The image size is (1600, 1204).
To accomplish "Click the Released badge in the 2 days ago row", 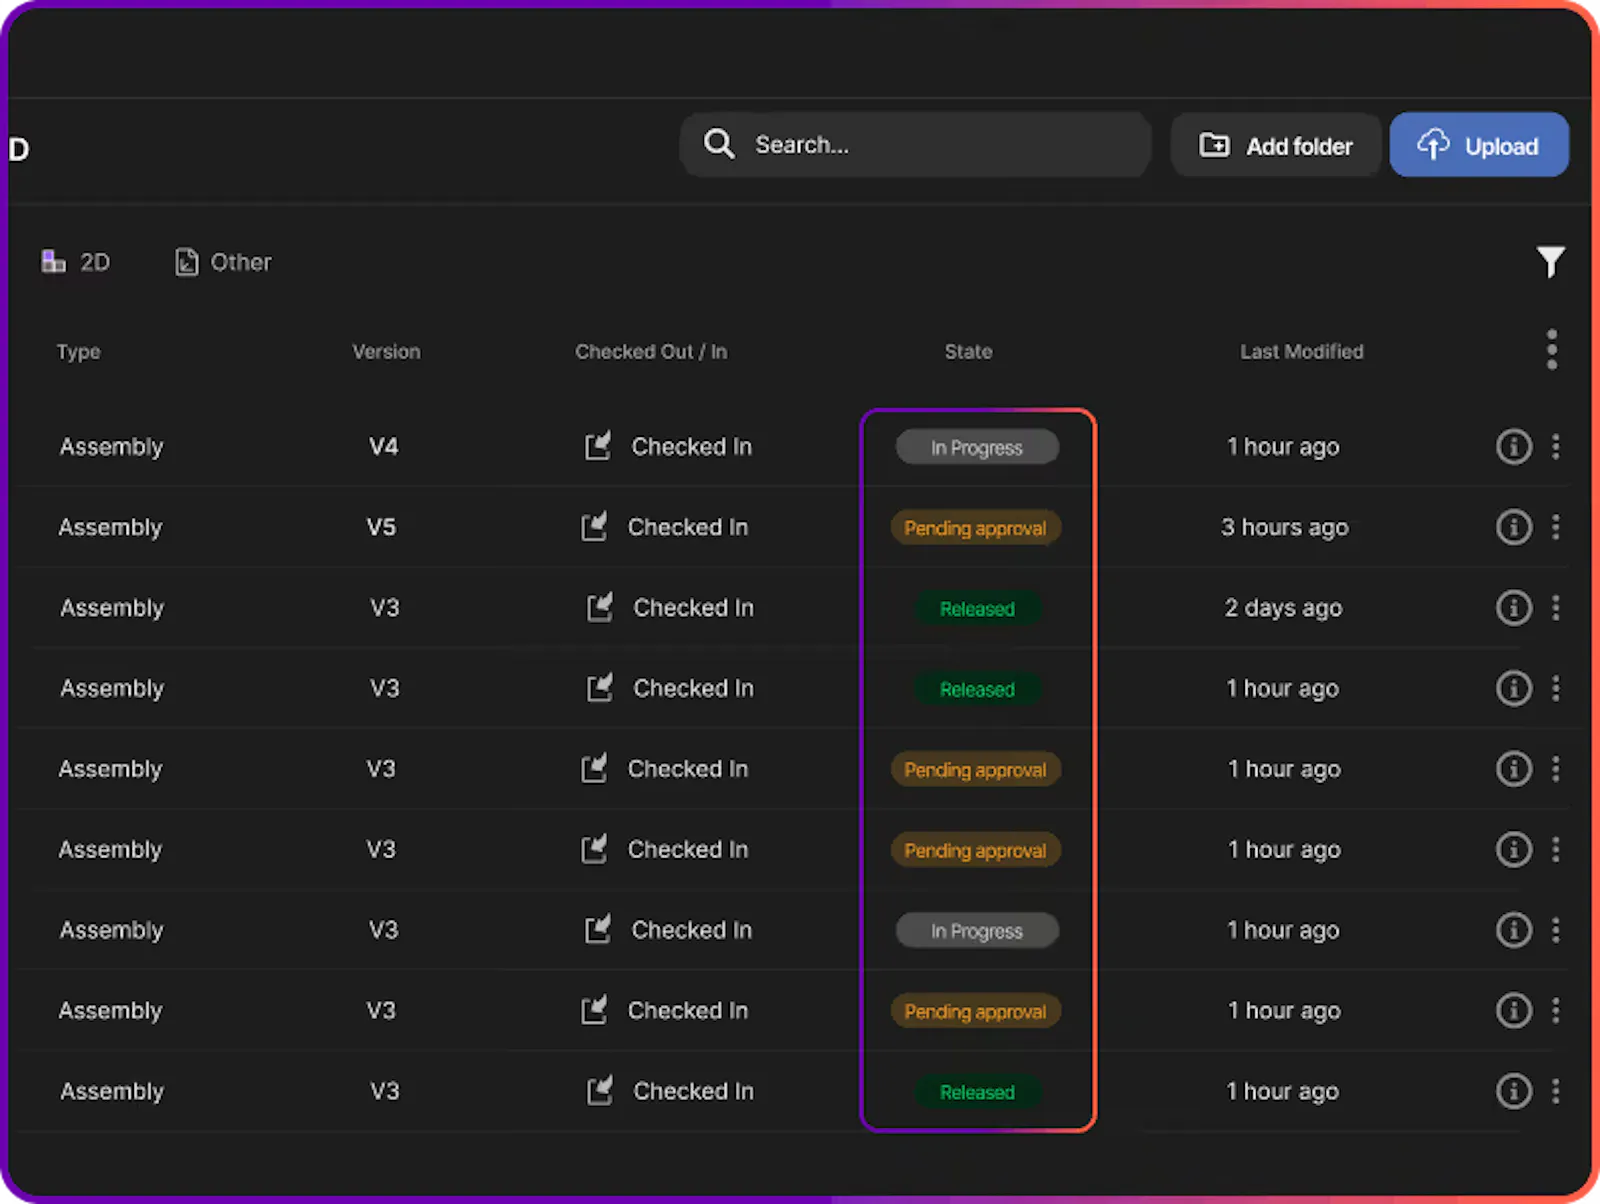I will pos(977,609).
